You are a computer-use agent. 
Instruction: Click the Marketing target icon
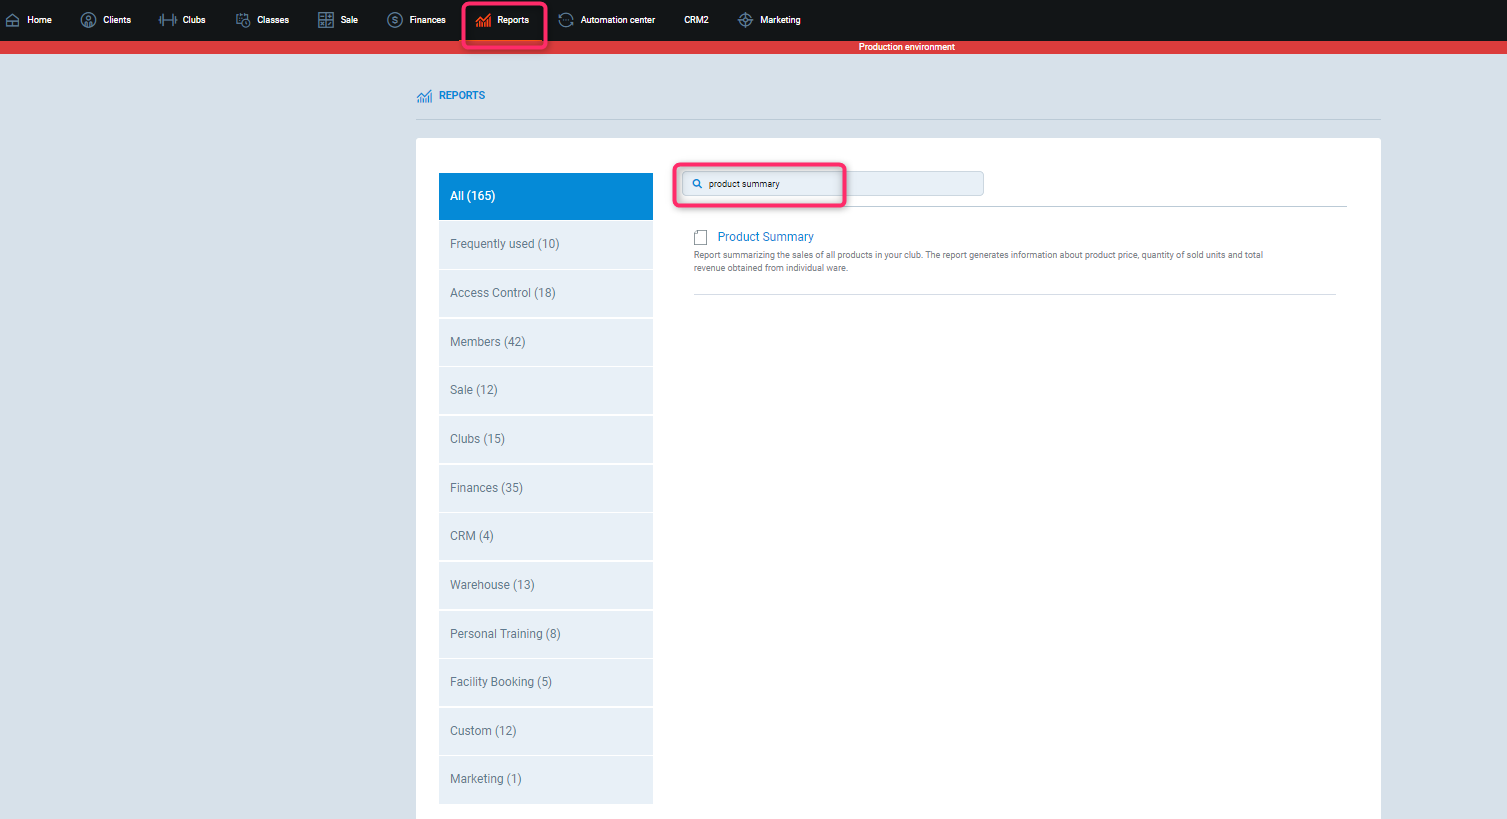[745, 20]
